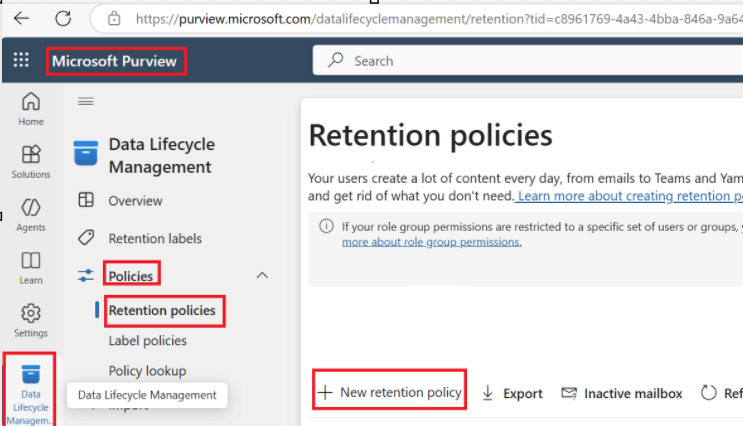This screenshot has height=426, width=743.
Task: Click the Retention policies page heading
Action: click(x=430, y=136)
